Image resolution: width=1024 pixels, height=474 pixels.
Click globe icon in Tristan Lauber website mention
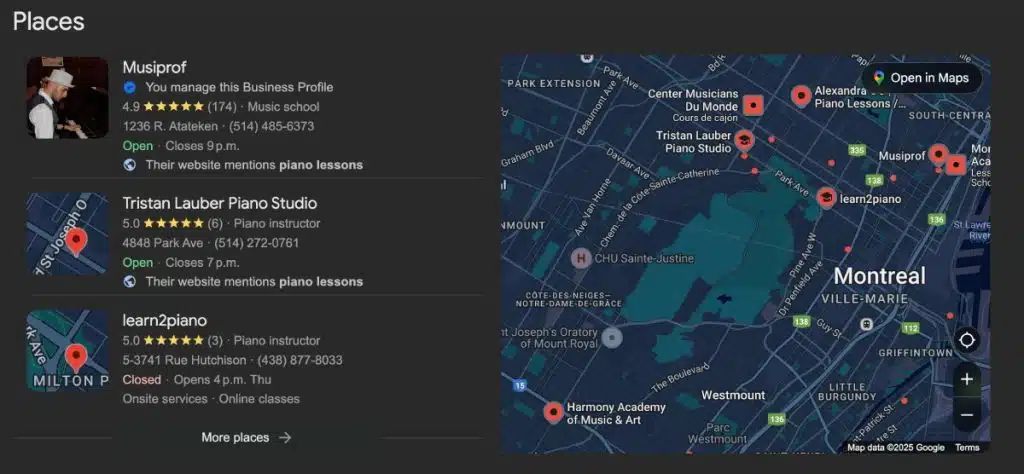tap(129, 282)
